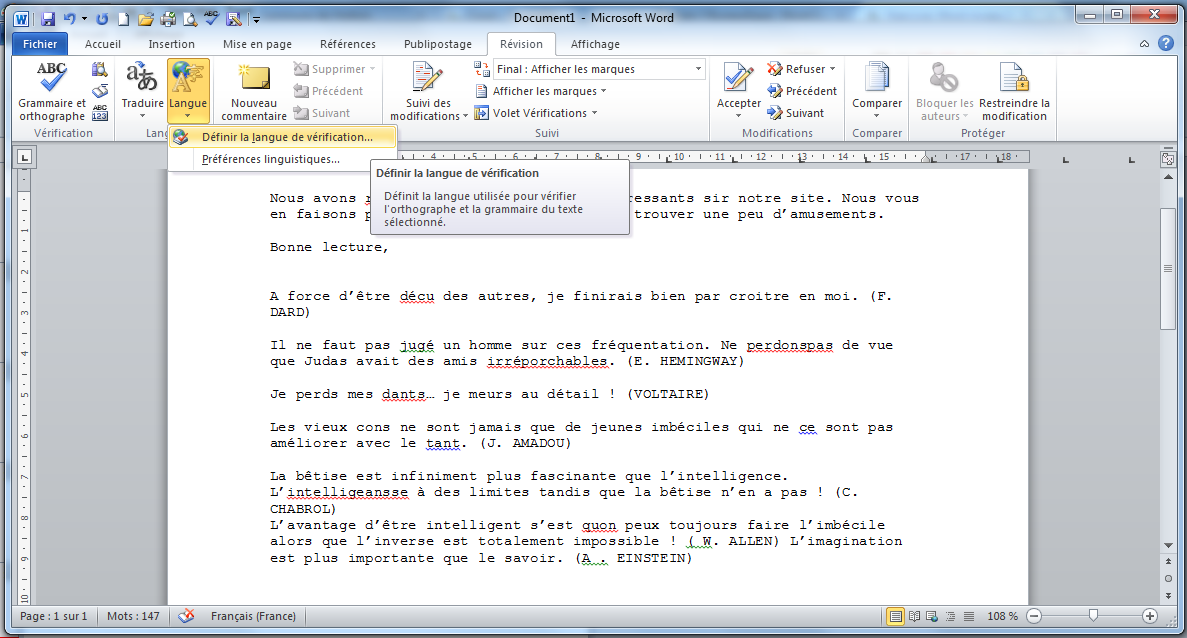Launch Grammaire et orthographe check
The image size is (1187, 638).
point(51,91)
